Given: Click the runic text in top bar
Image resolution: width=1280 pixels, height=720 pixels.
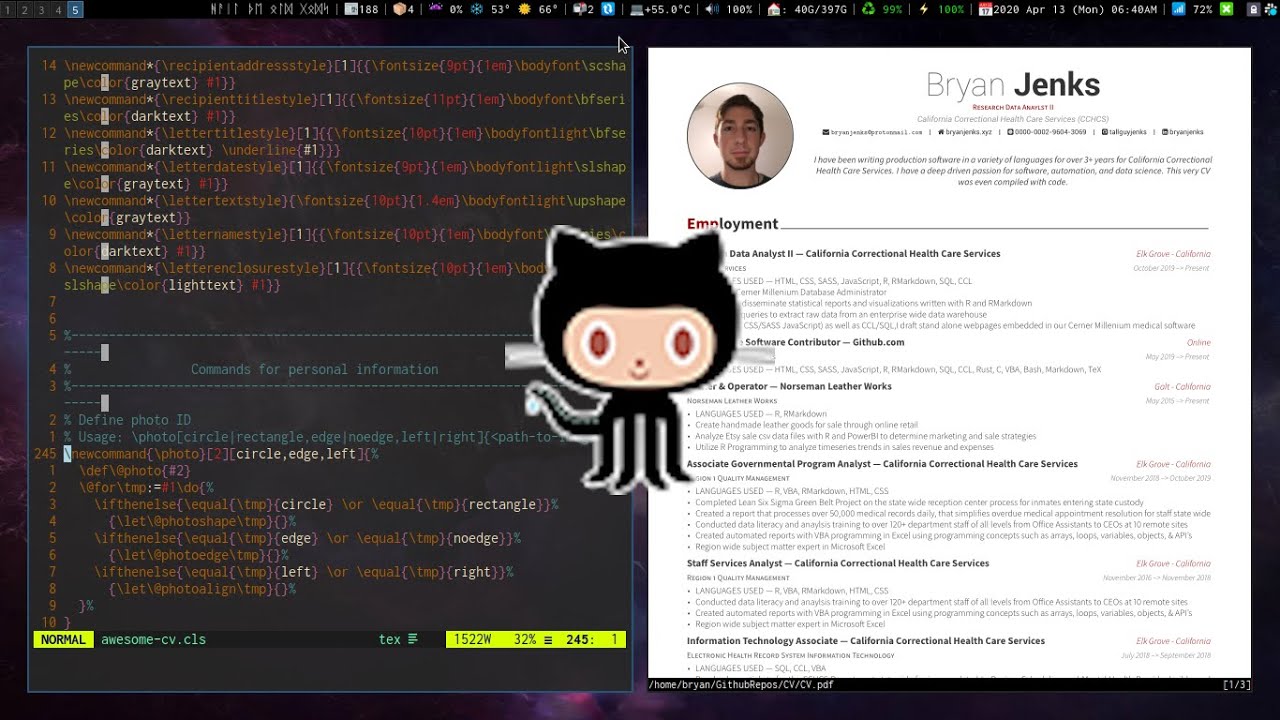Looking at the screenshot, I should pyautogui.click(x=270, y=9).
